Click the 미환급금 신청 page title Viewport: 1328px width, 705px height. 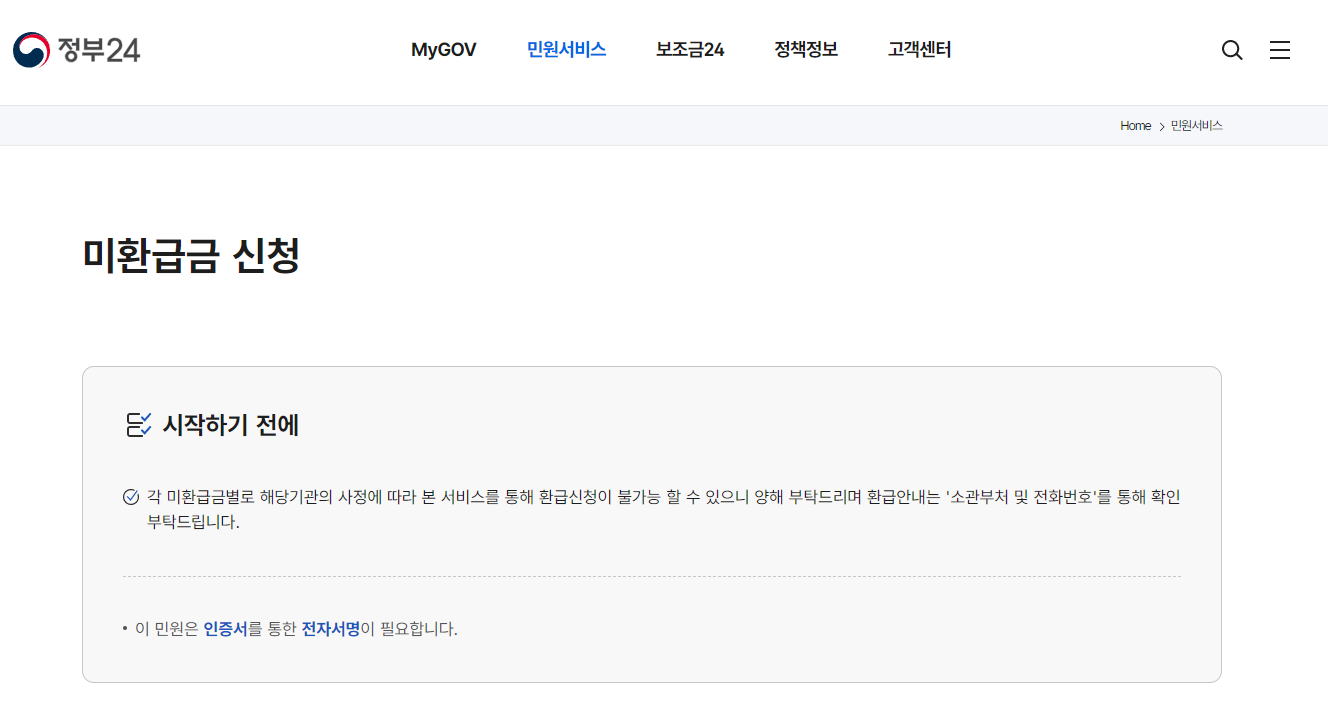191,256
